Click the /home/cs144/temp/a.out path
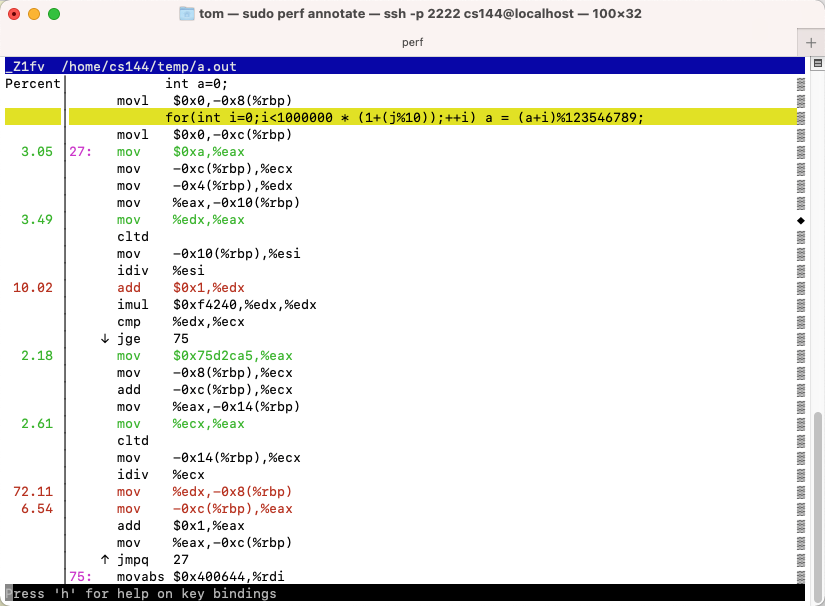The width and height of the screenshot is (825, 606). tap(149, 67)
